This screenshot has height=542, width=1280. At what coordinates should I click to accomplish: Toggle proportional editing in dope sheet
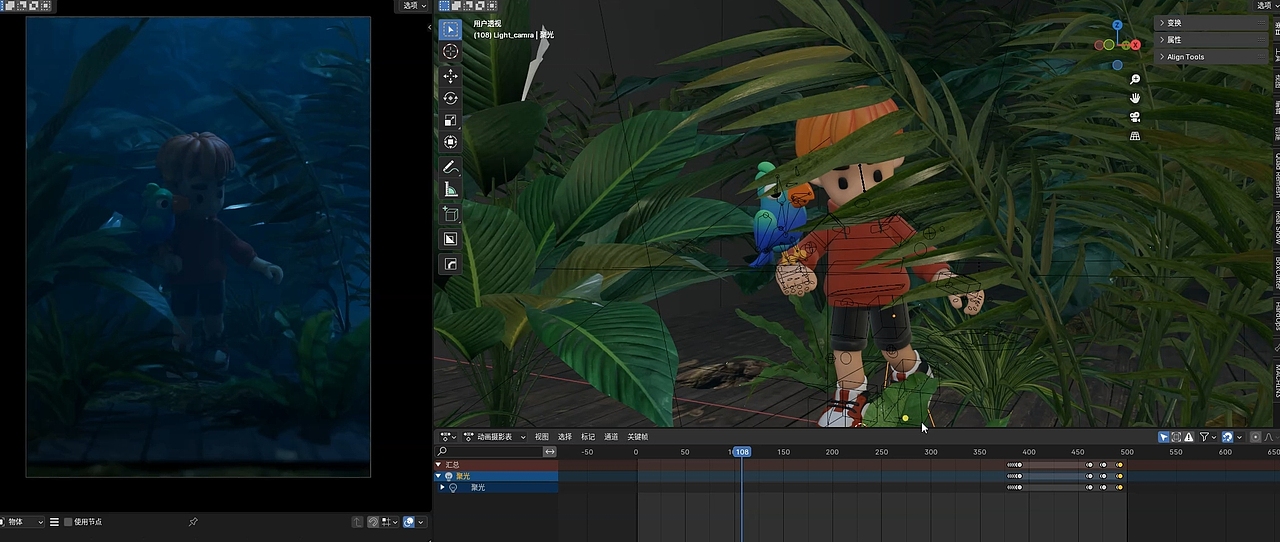pyautogui.click(x=1256, y=437)
